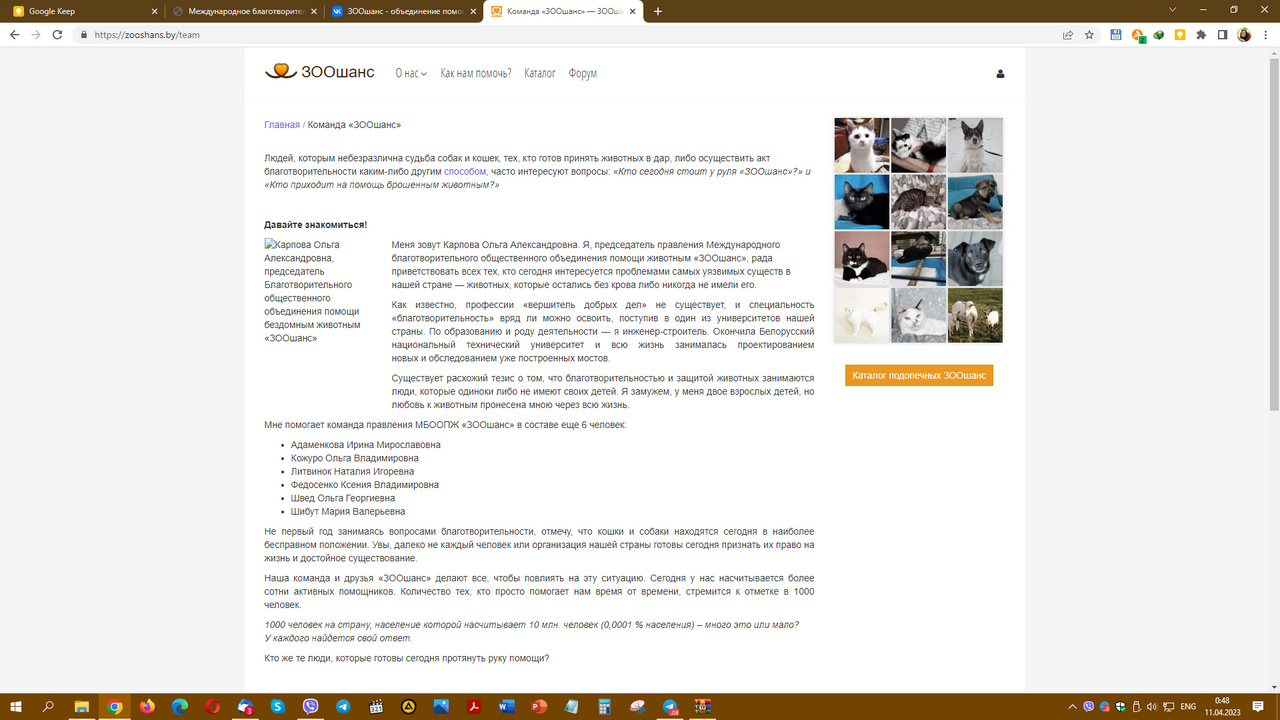Open the Chrome extensions puzzle icon
This screenshot has width=1280, height=720.
[x=1201, y=34]
